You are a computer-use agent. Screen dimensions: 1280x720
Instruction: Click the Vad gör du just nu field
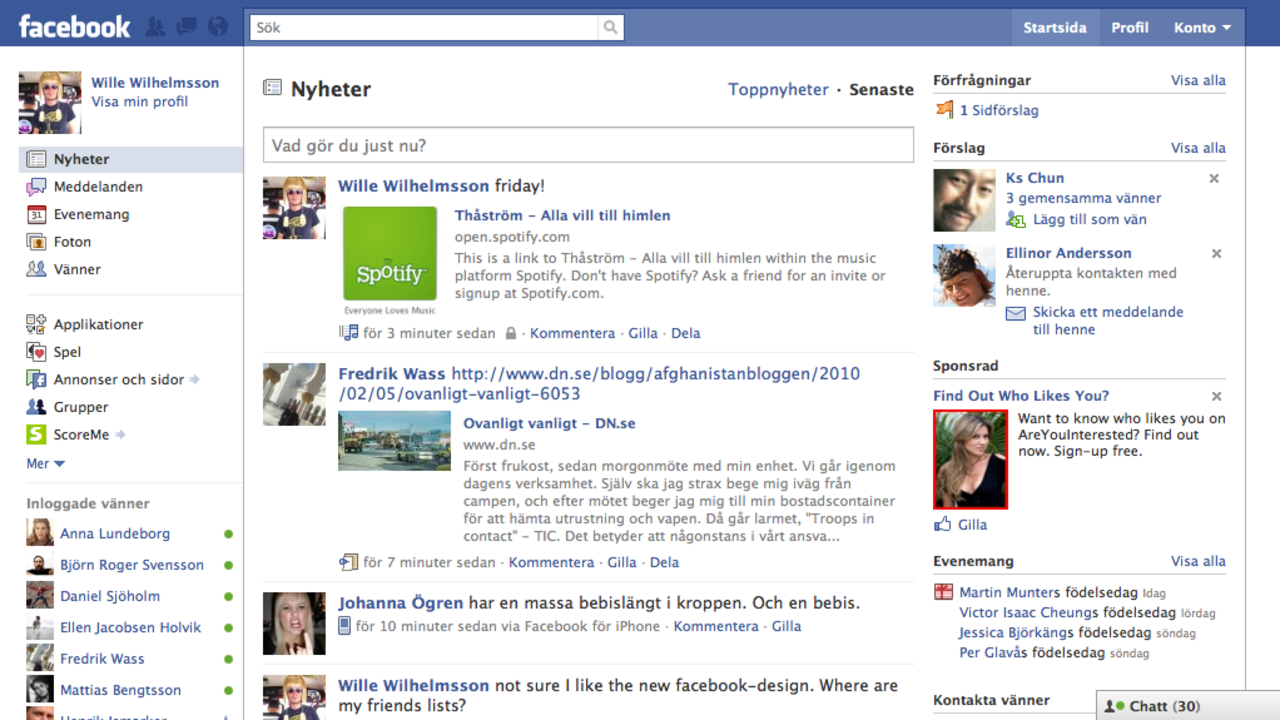point(587,144)
